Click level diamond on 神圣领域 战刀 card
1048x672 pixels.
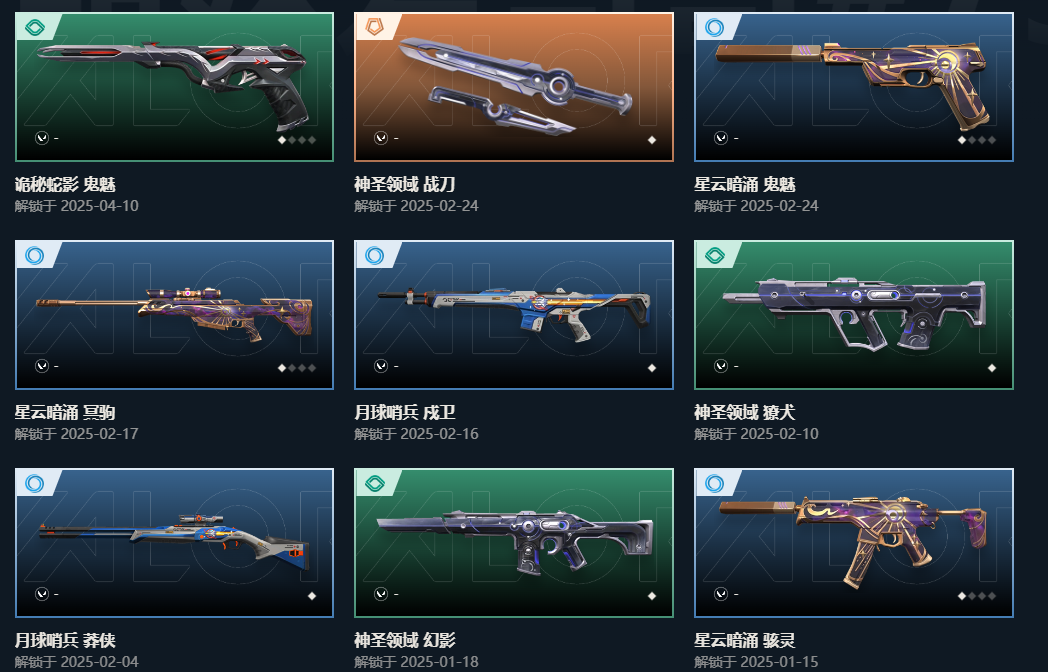[x=652, y=140]
